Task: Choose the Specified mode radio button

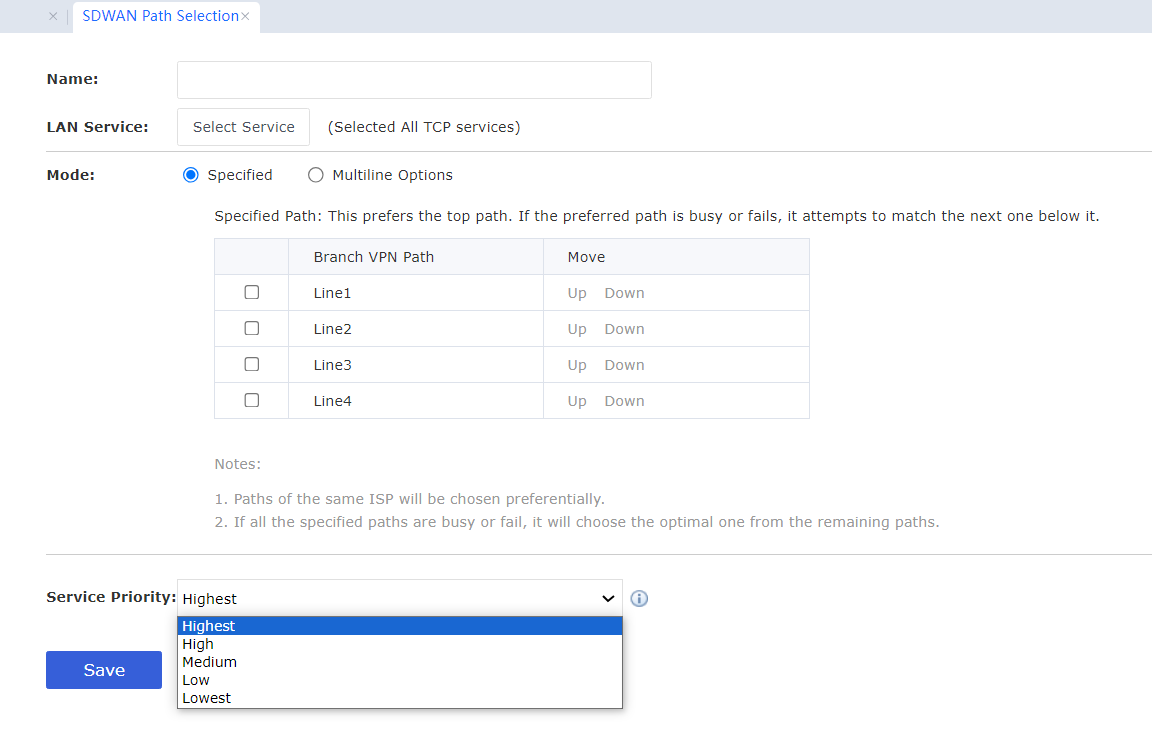Action: (x=191, y=175)
